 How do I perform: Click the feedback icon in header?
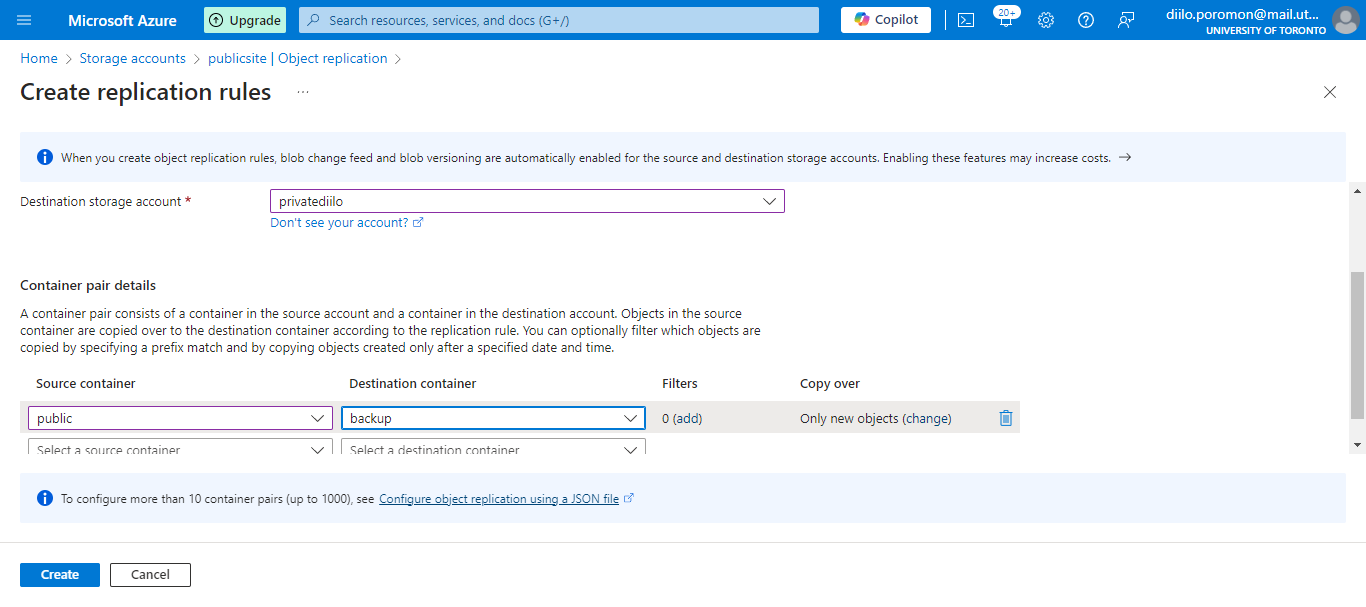pyautogui.click(x=1126, y=20)
